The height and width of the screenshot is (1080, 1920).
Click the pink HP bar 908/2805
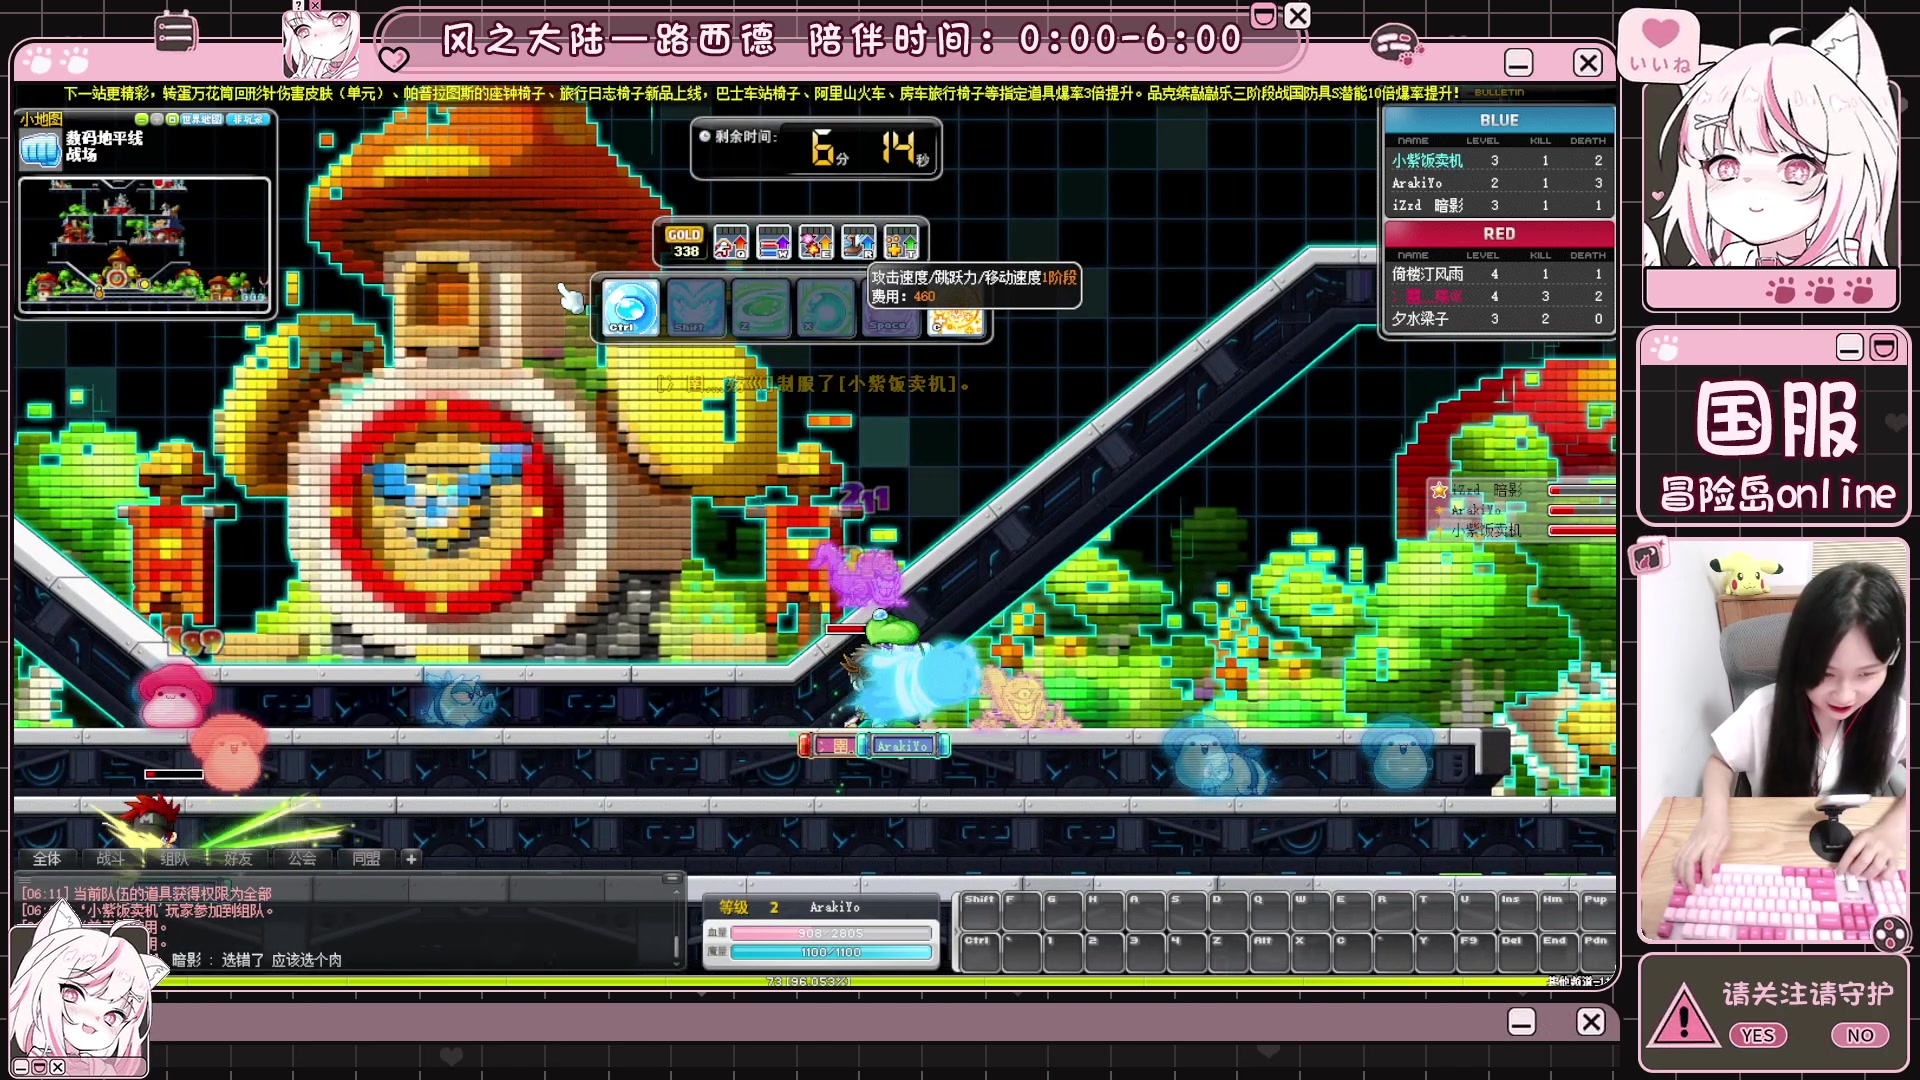pos(831,933)
